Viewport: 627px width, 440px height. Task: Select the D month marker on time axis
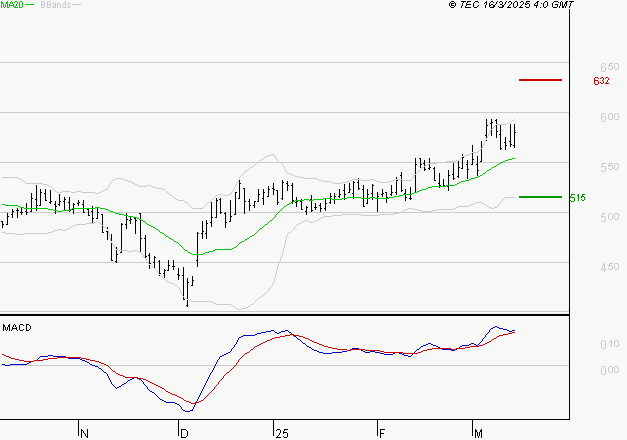click(184, 433)
